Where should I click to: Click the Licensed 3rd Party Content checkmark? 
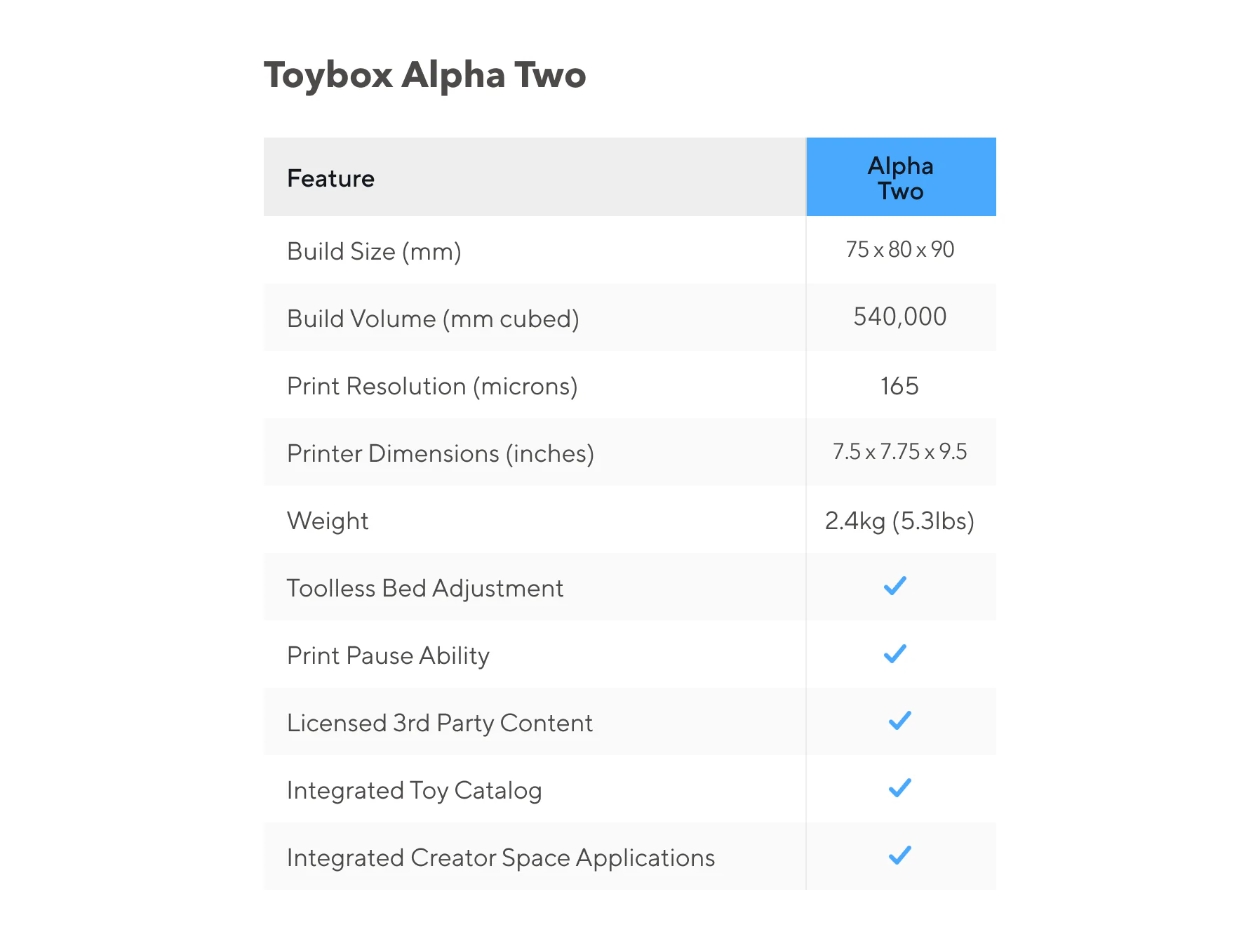coord(900,721)
